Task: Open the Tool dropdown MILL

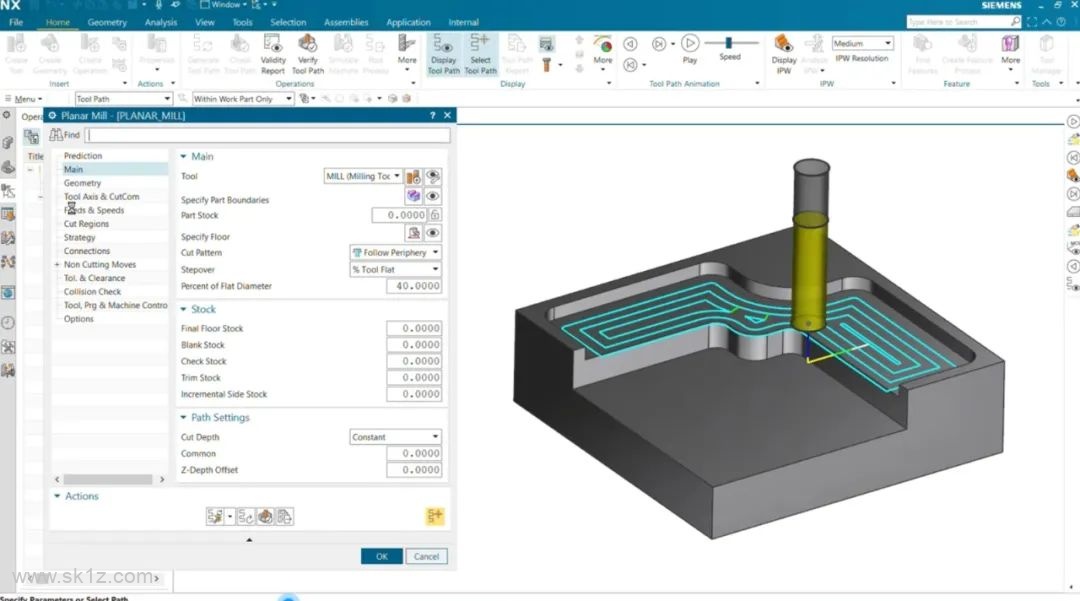Action: pos(363,176)
